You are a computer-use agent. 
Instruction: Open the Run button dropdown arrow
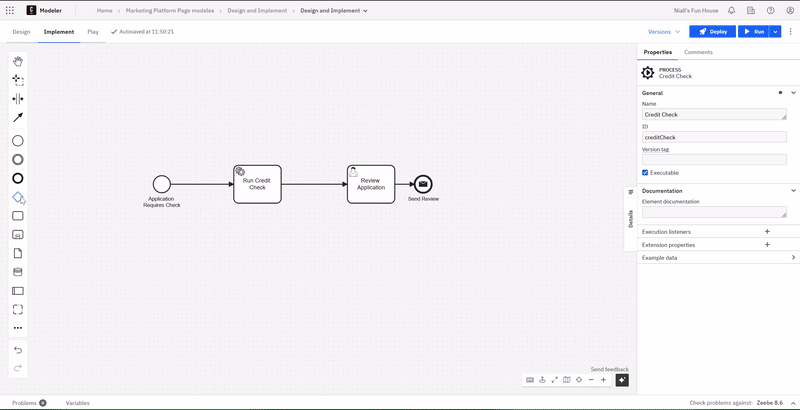(776, 32)
